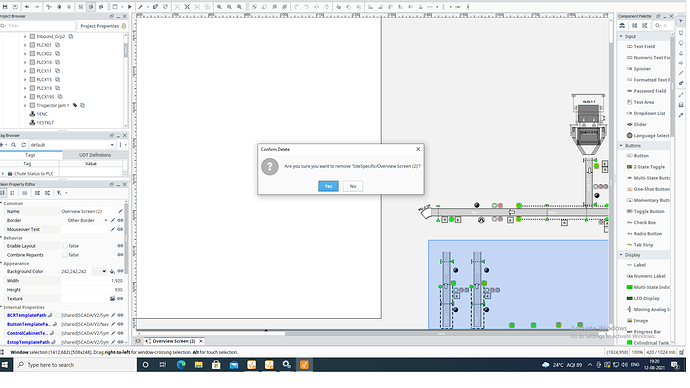Viewport: 690px width, 388px height.
Task: Start Preview Mode with the play icon
Action: point(129,7)
